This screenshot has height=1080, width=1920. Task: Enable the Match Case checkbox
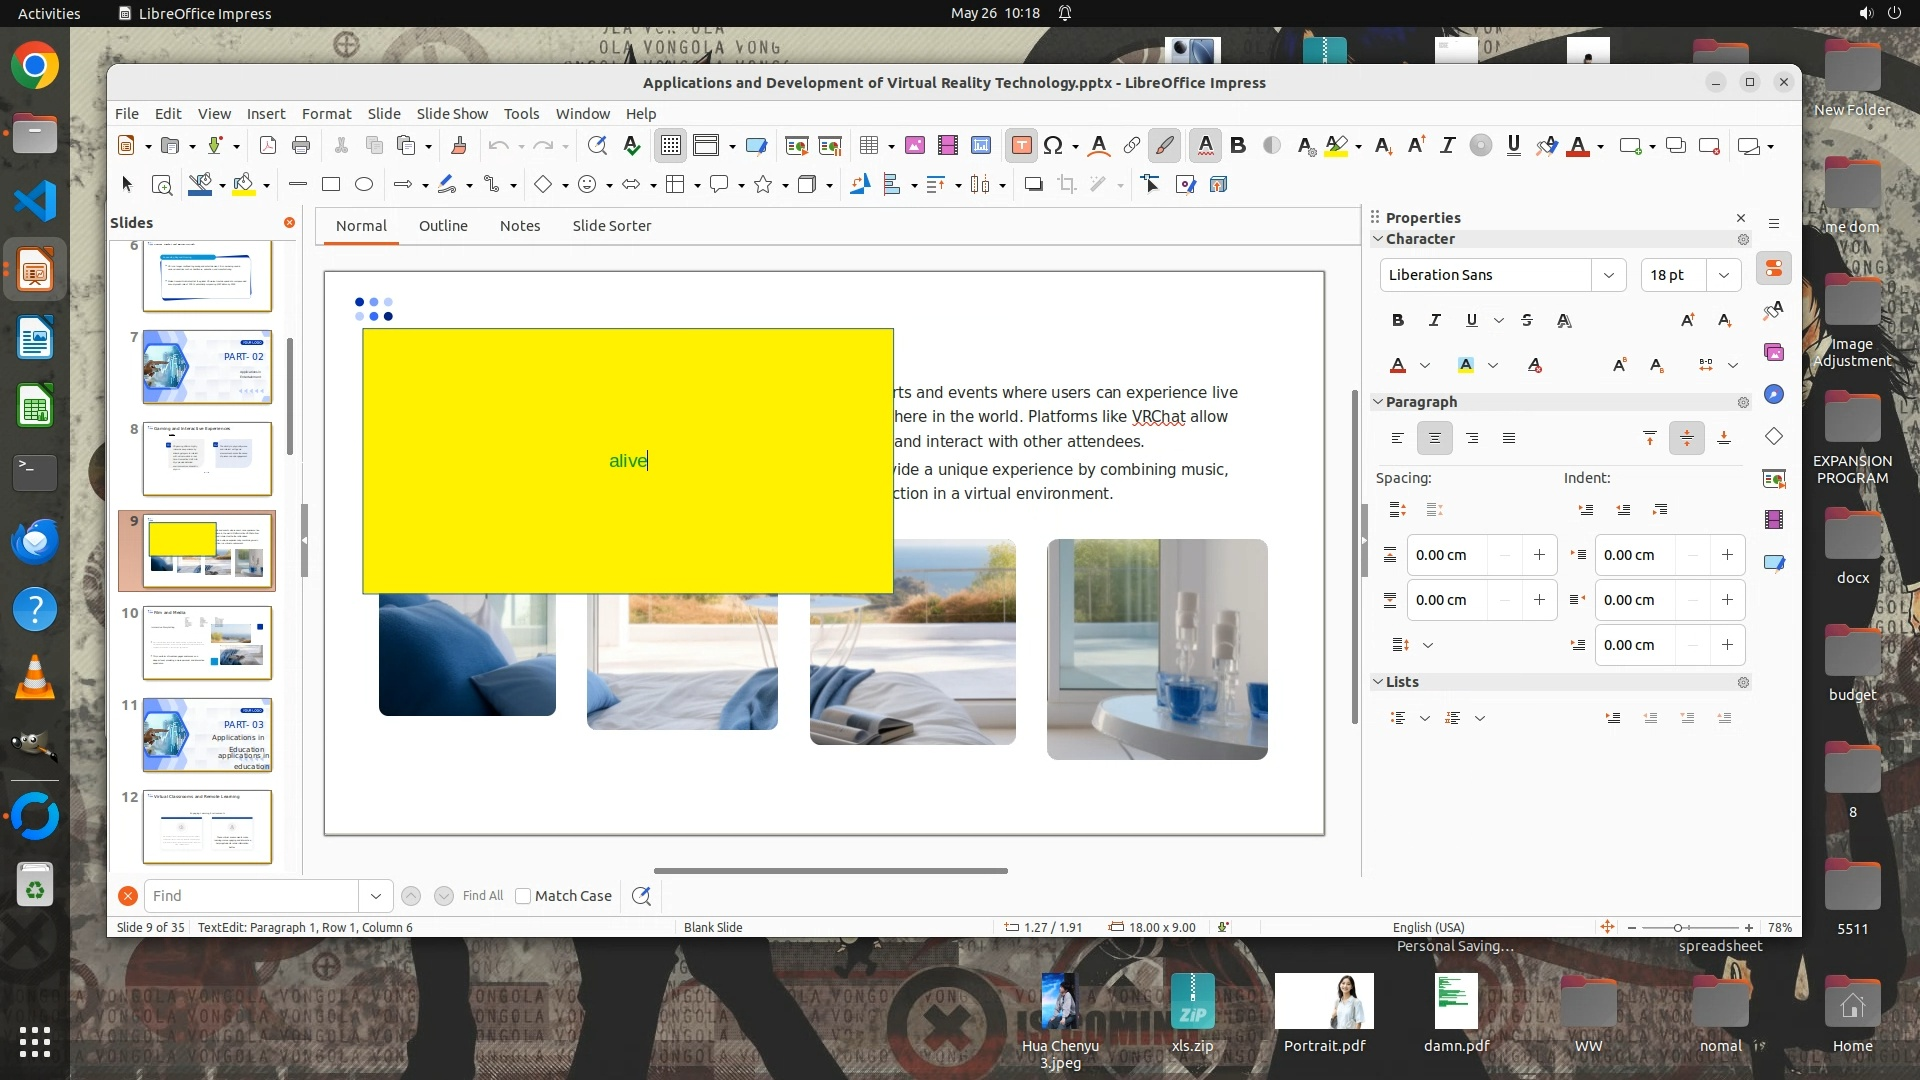coord(523,896)
